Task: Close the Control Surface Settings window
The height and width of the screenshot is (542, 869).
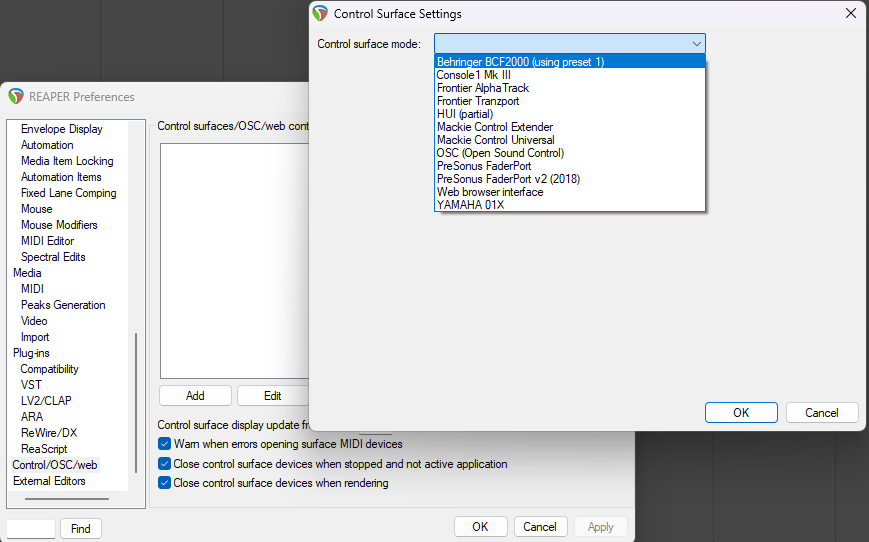Action: point(851,13)
